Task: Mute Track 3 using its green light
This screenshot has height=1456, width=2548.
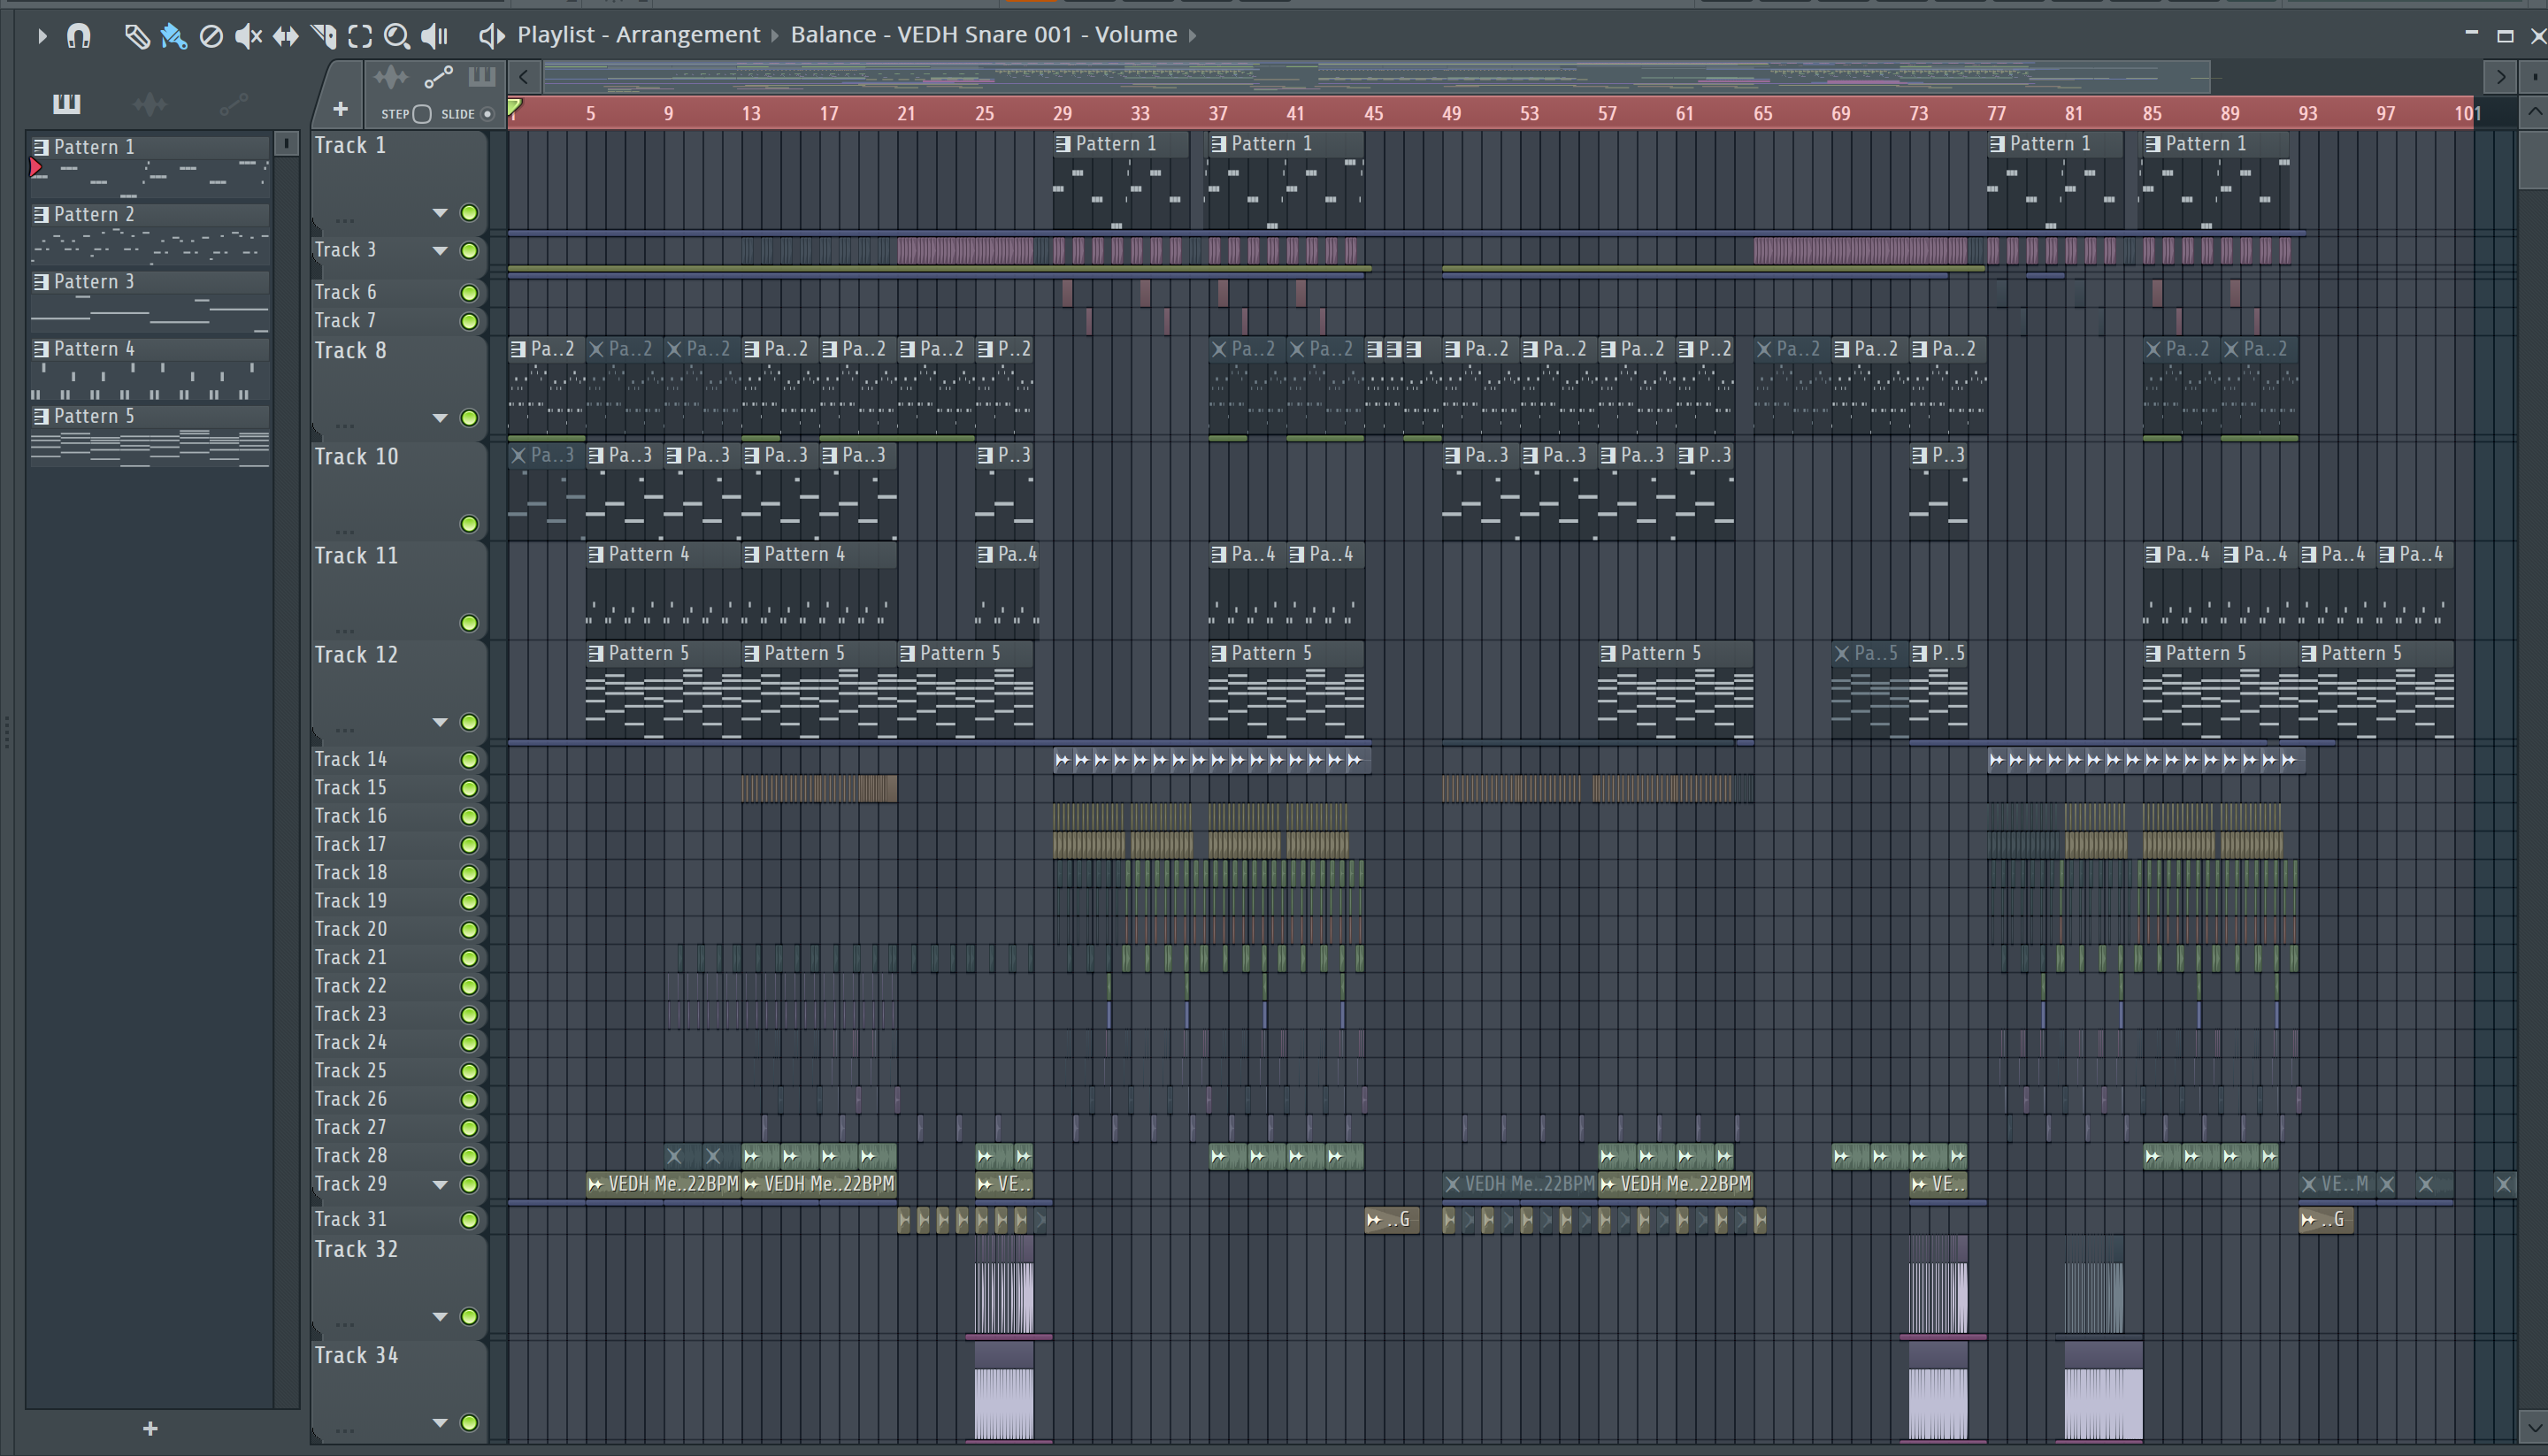Action: tap(469, 251)
